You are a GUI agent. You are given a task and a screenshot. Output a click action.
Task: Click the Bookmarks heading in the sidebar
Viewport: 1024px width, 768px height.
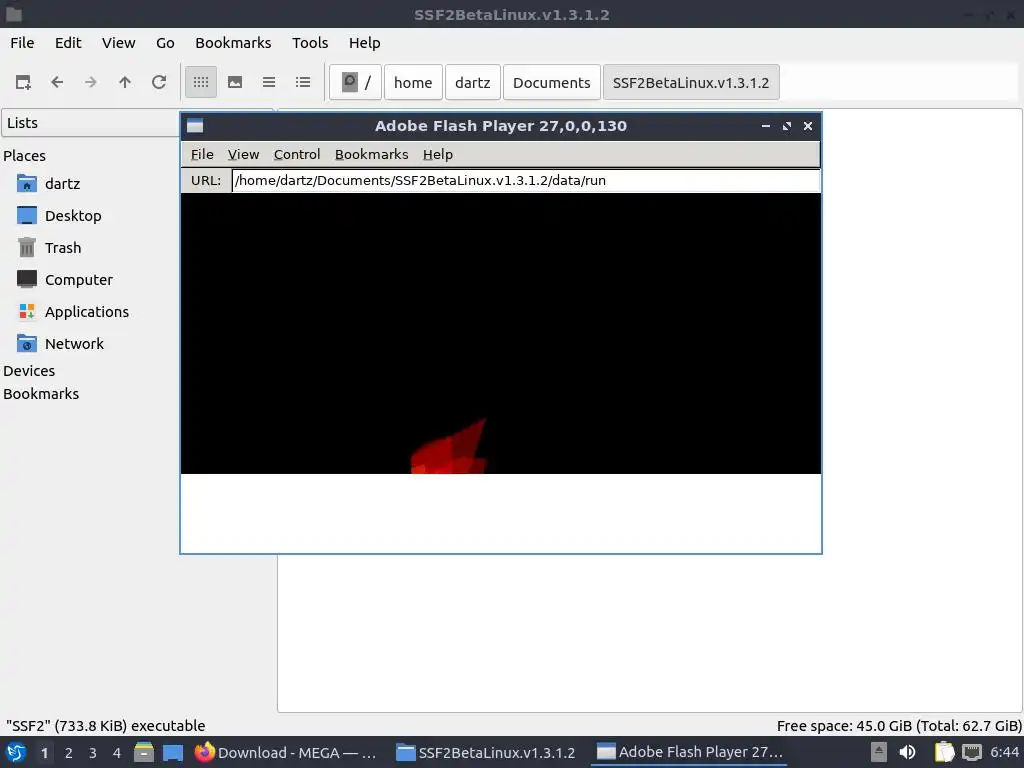40,394
